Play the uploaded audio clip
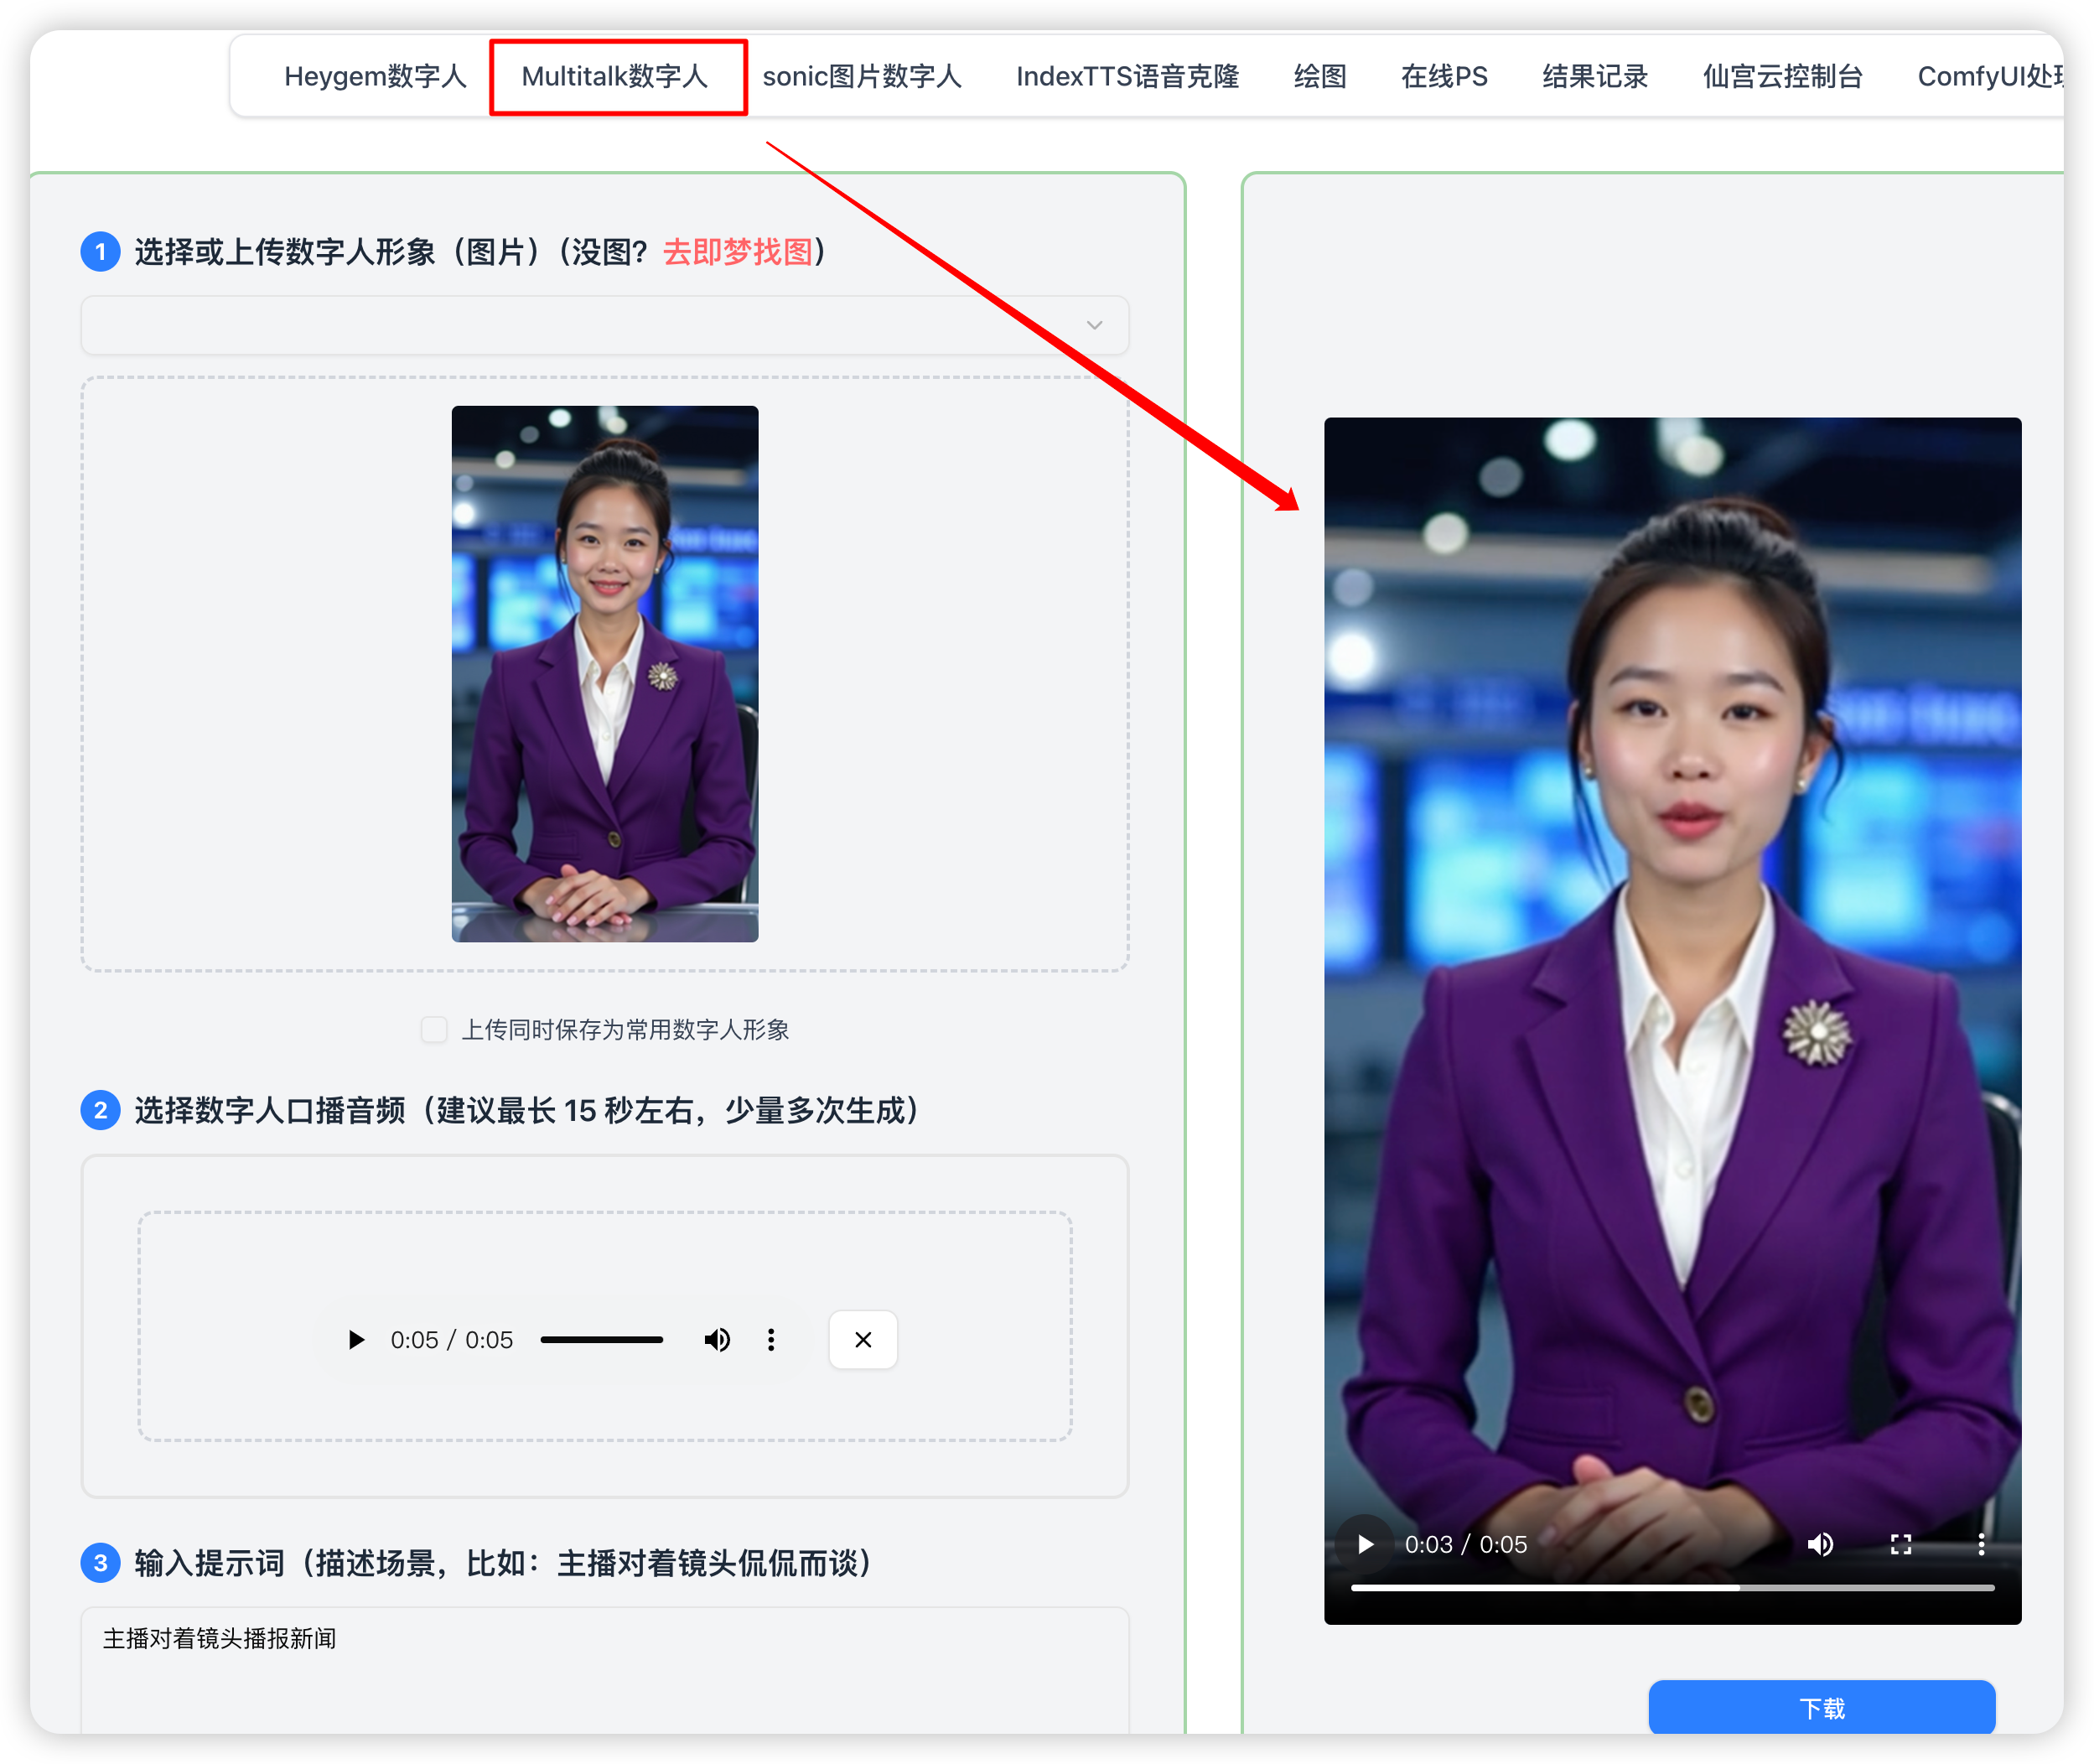The image size is (2094, 1764). (x=356, y=1340)
